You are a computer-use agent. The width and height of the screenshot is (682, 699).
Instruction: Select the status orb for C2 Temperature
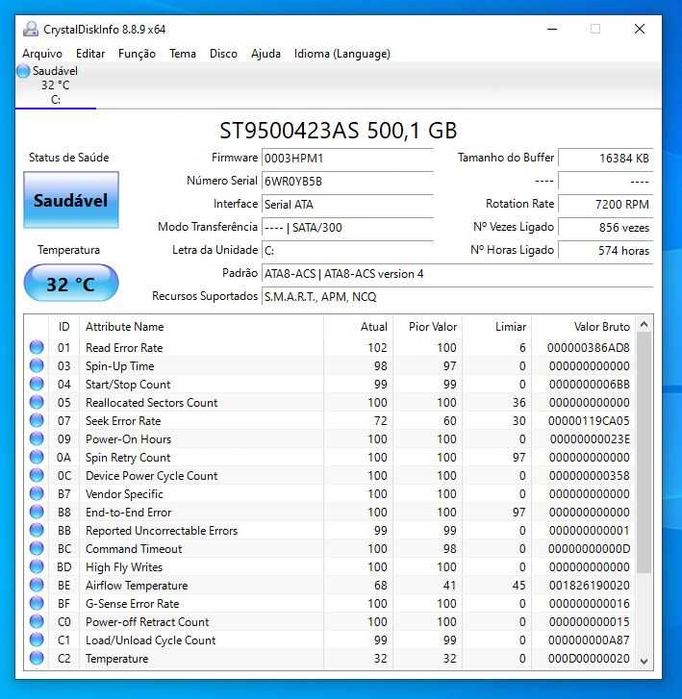click(x=37, y=658)
